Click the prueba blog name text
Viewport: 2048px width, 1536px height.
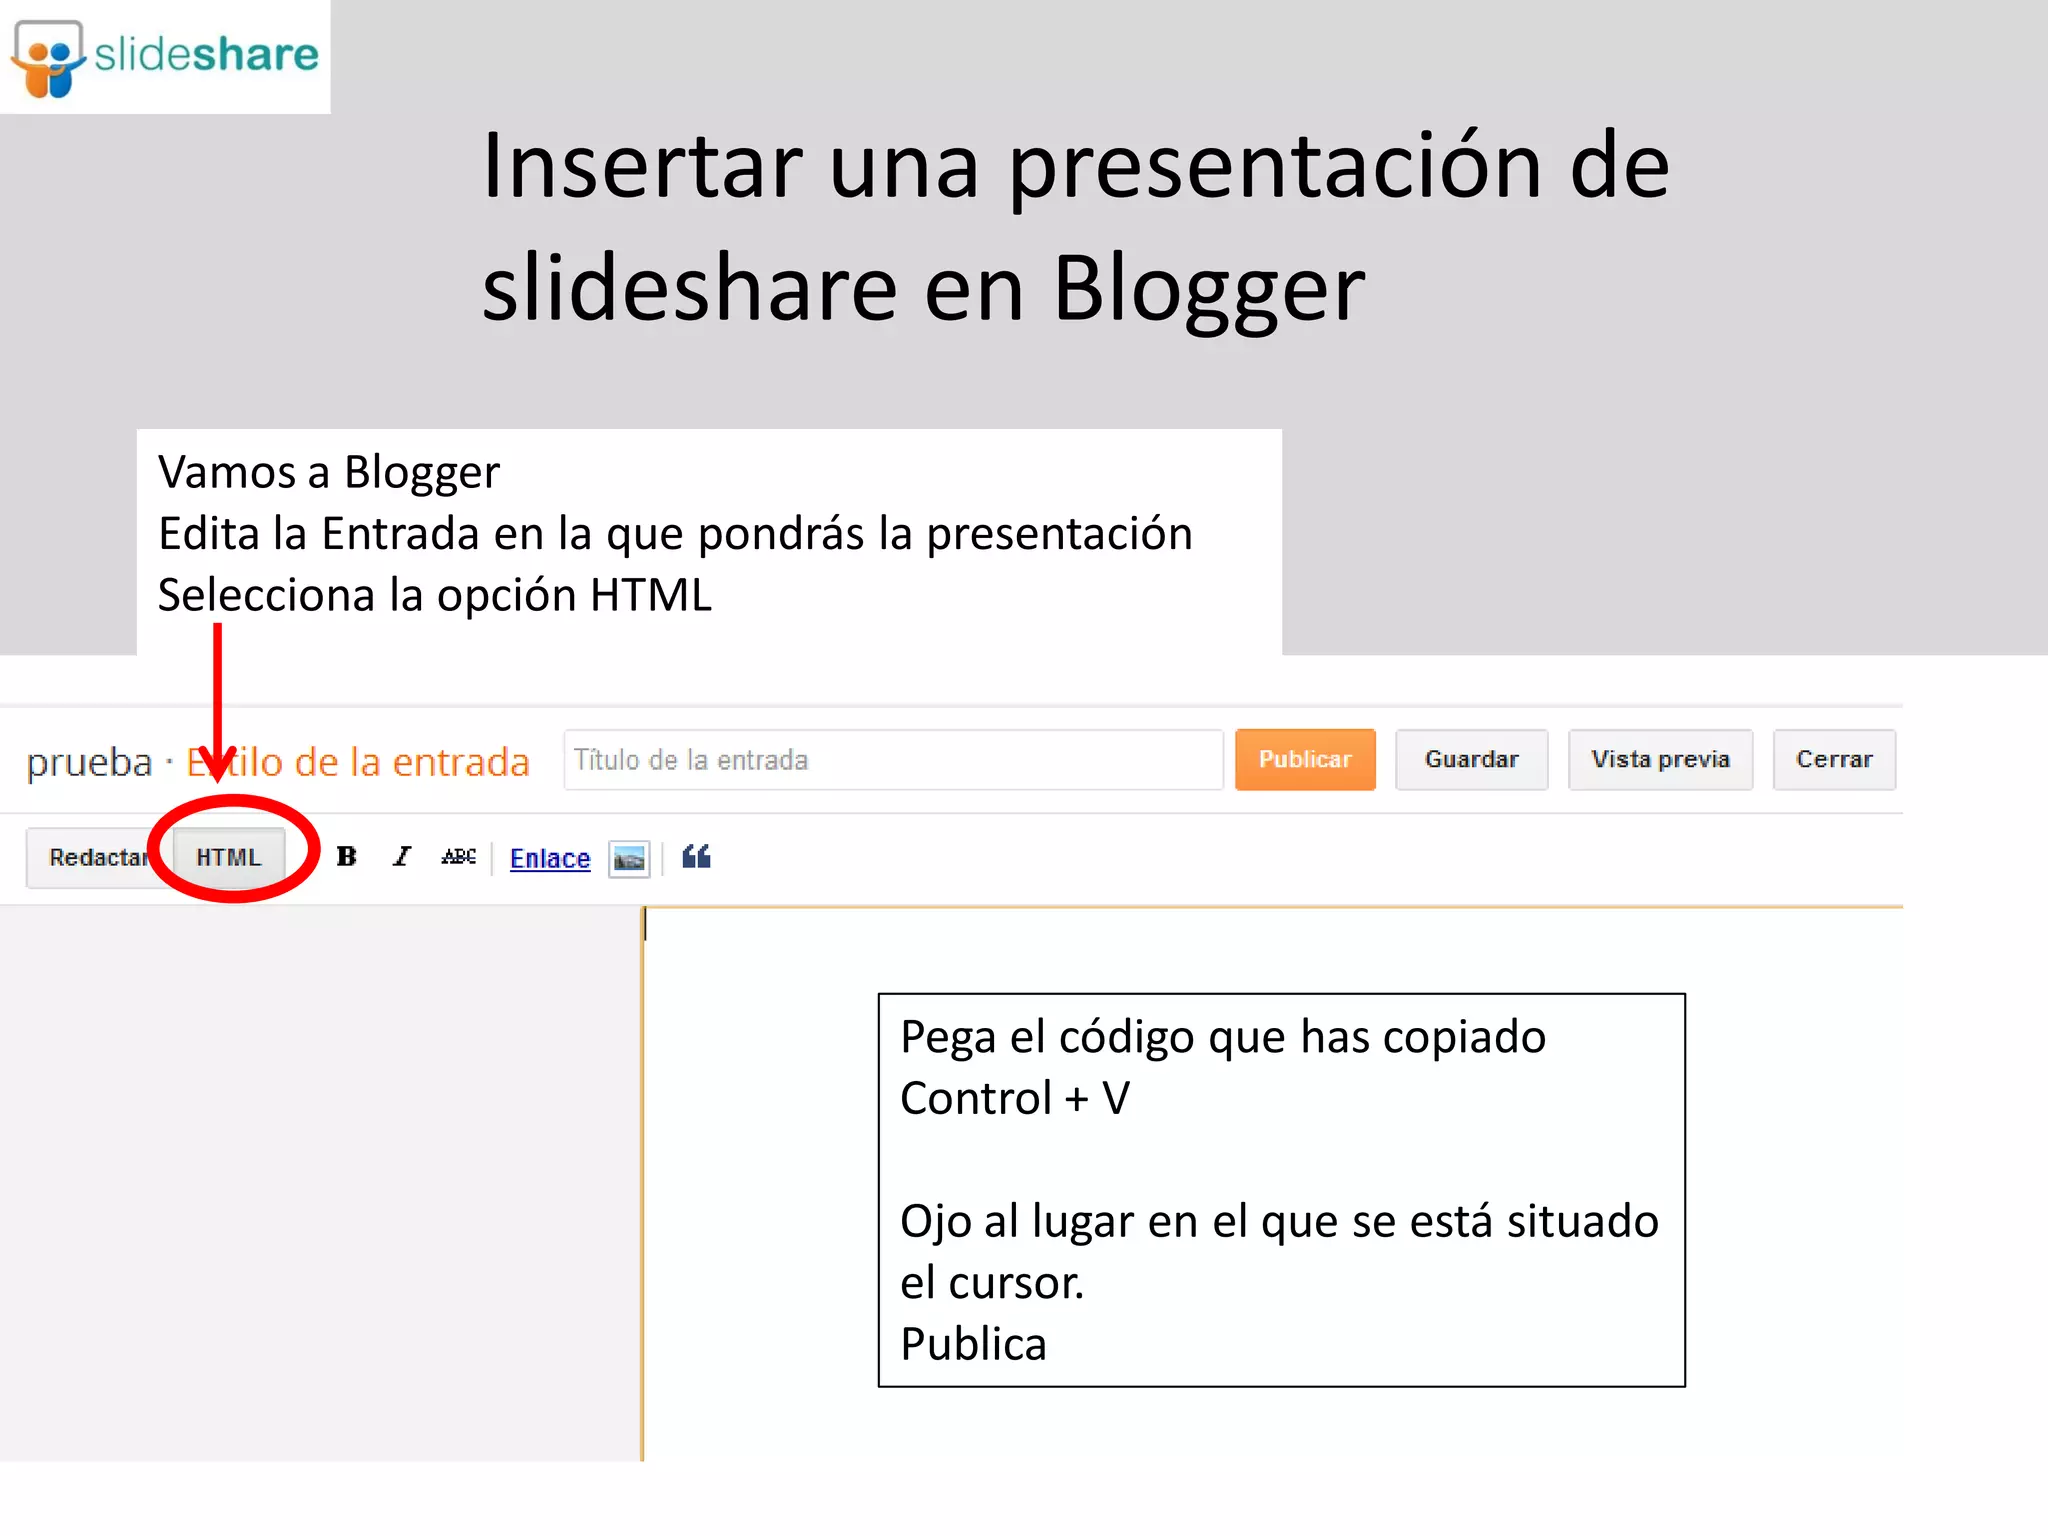pyautogui.click(x=89, y=763)
